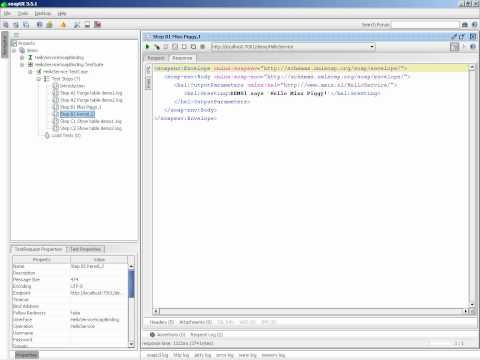Collapse the HelloServiceSoapBinding TestSuite node

click(22, 64)
